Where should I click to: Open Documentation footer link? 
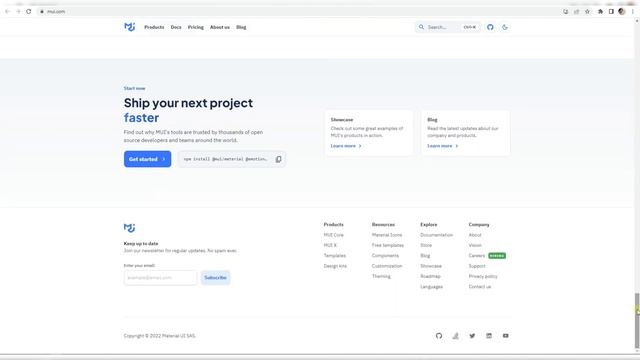coord(436,235)
